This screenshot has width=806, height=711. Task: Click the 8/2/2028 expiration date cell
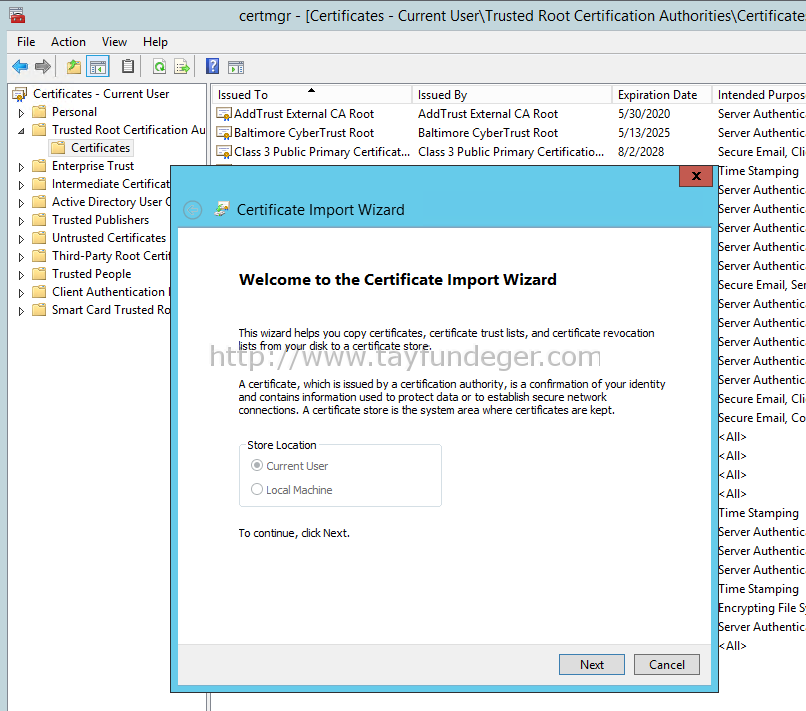click(641, 152)
